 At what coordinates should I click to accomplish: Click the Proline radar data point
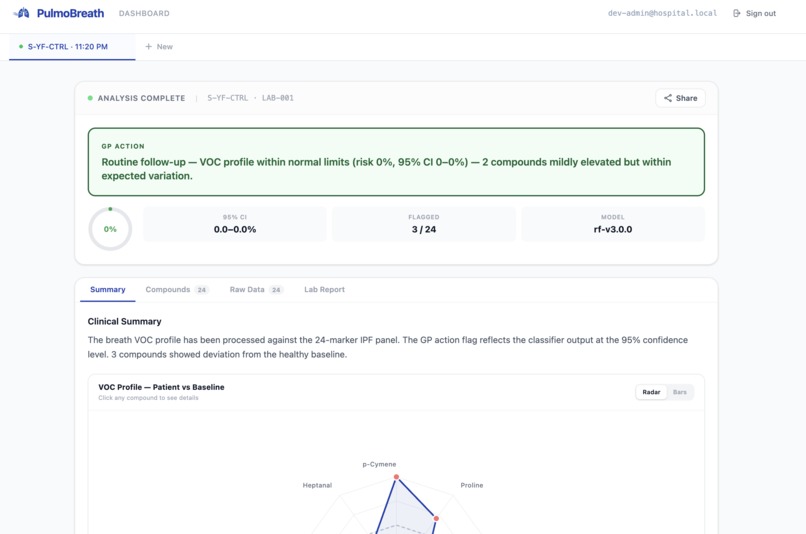click(436, 519)
